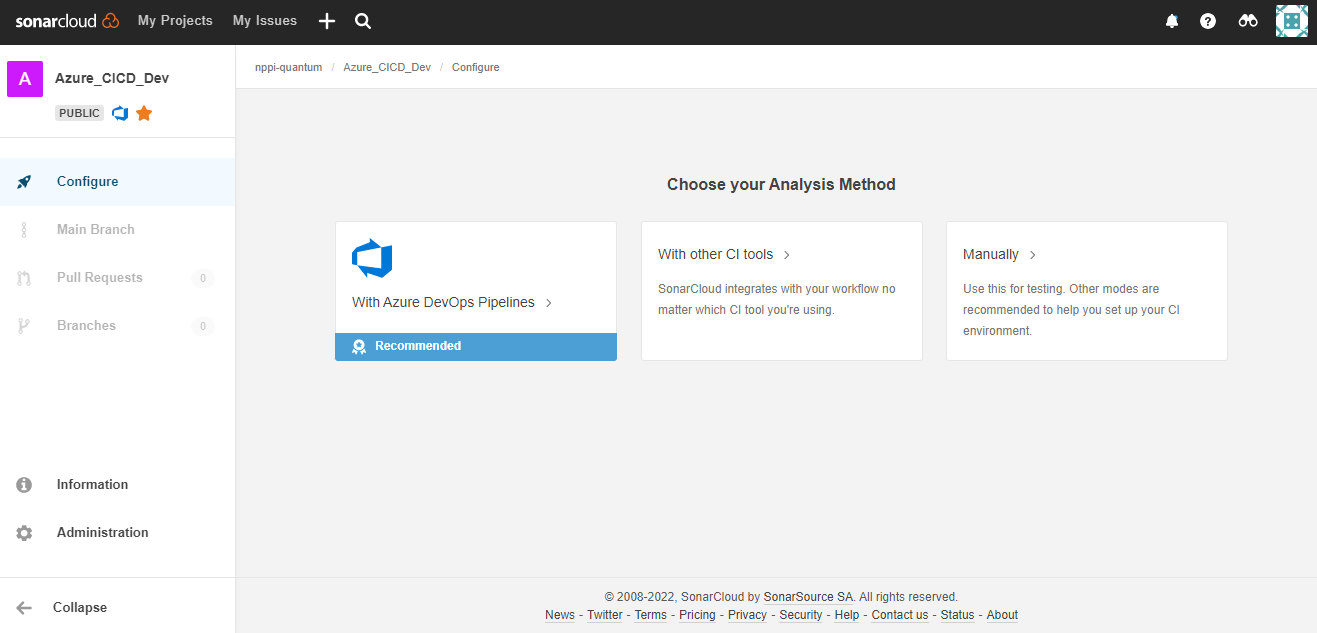Select Main Branch in the sidebar
Image resolution: width=1317 pixels, height=633 pixels.
tap(117, 230)
